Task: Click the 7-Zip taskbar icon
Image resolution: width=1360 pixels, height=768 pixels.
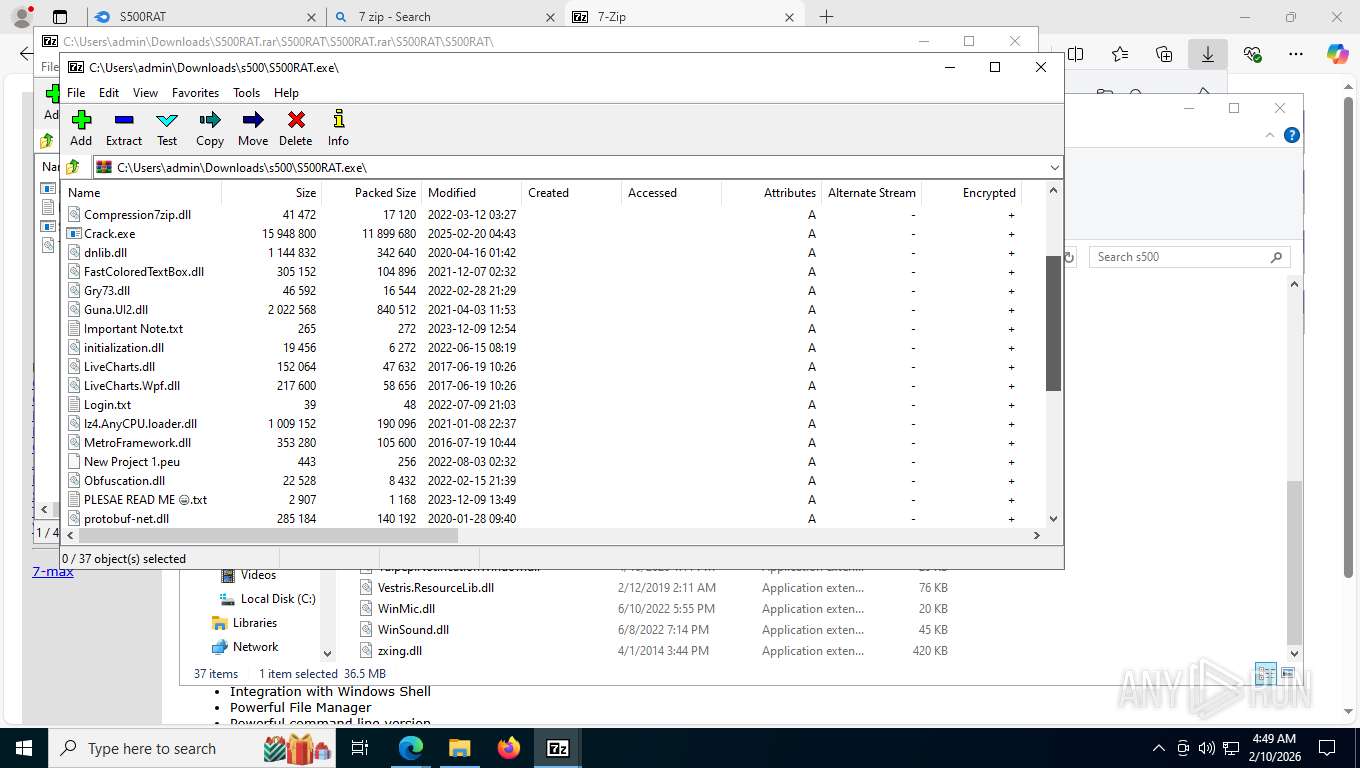Action: tap(557, 748)
